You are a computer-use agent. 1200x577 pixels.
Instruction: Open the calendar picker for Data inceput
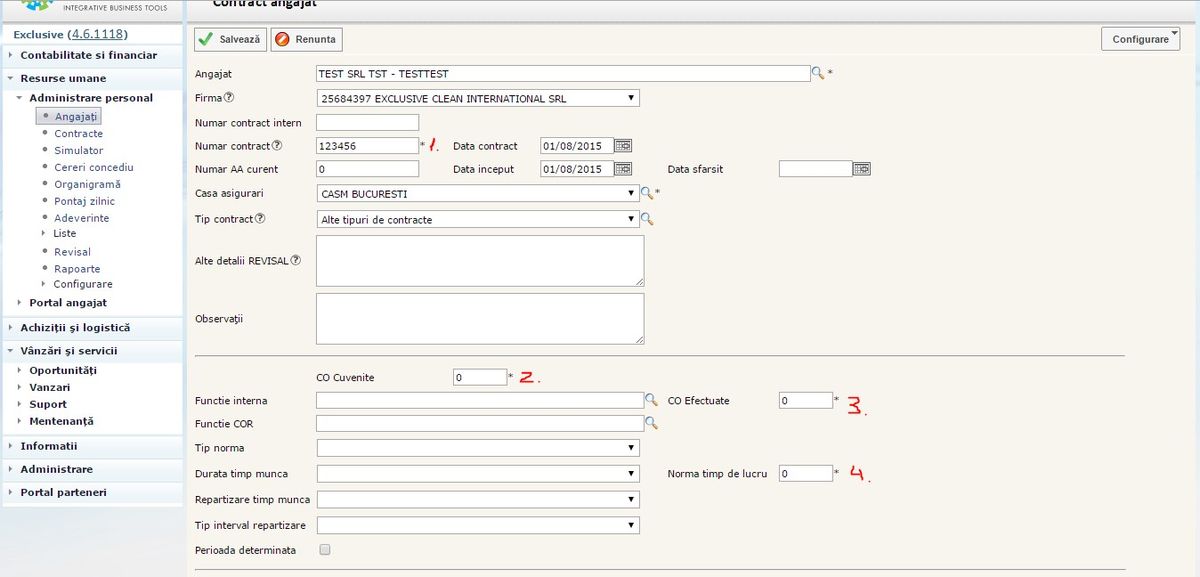pos(622,169)
